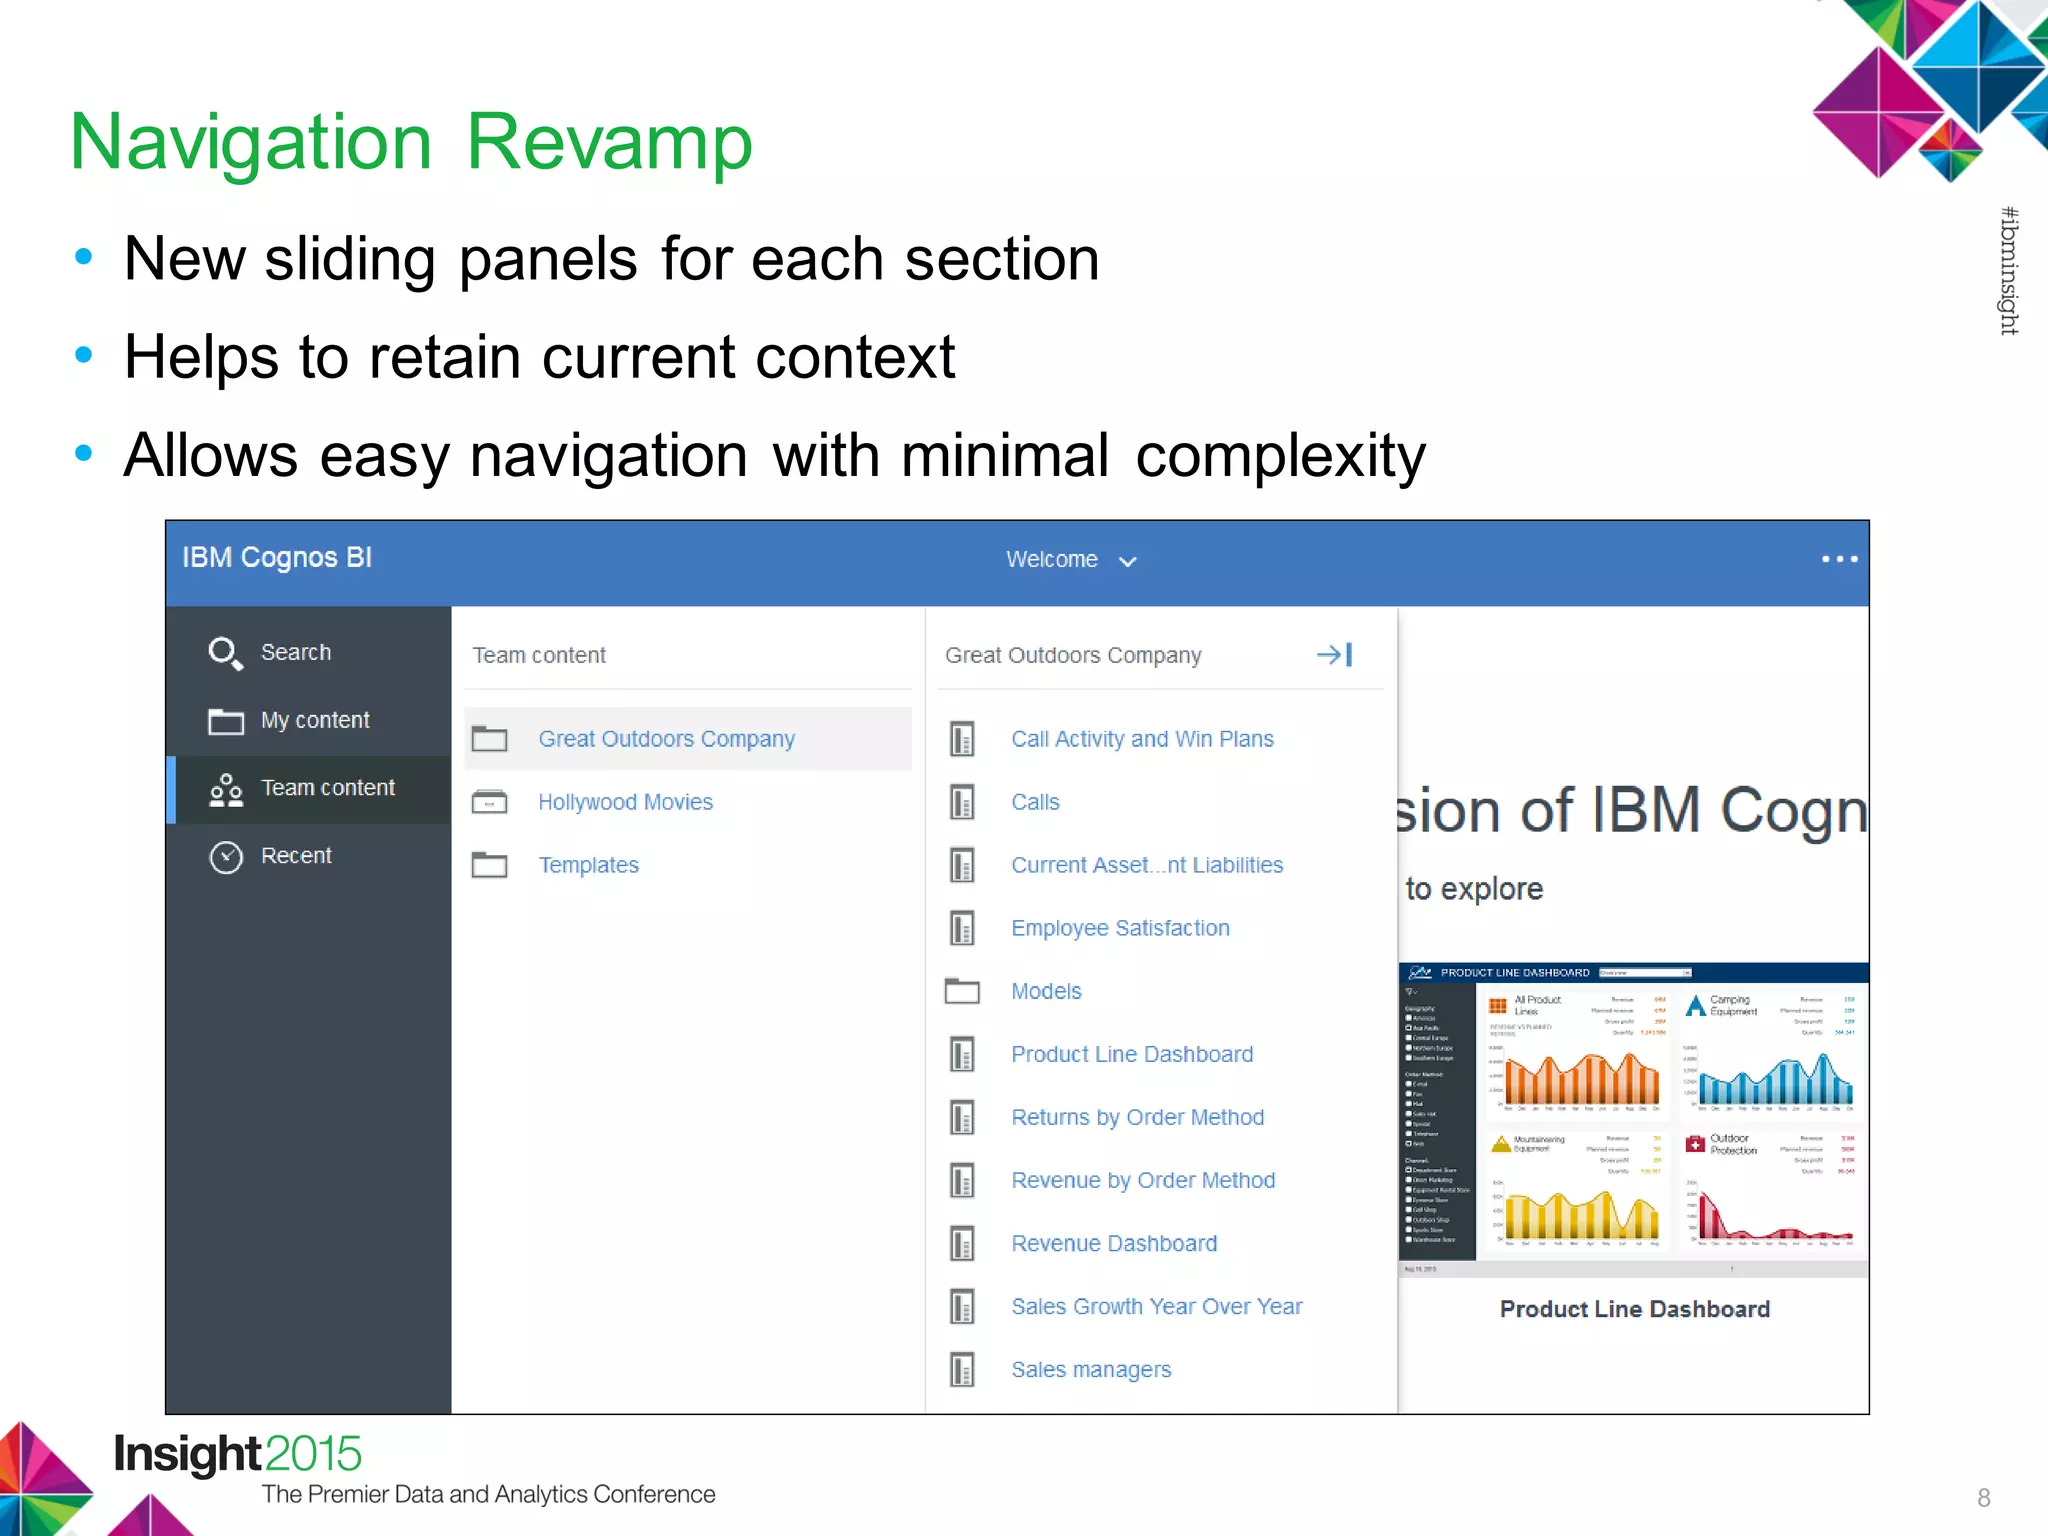Open the Templates folder
The height and width of the screenshot is (1536, 2048).
coord(588,865)
